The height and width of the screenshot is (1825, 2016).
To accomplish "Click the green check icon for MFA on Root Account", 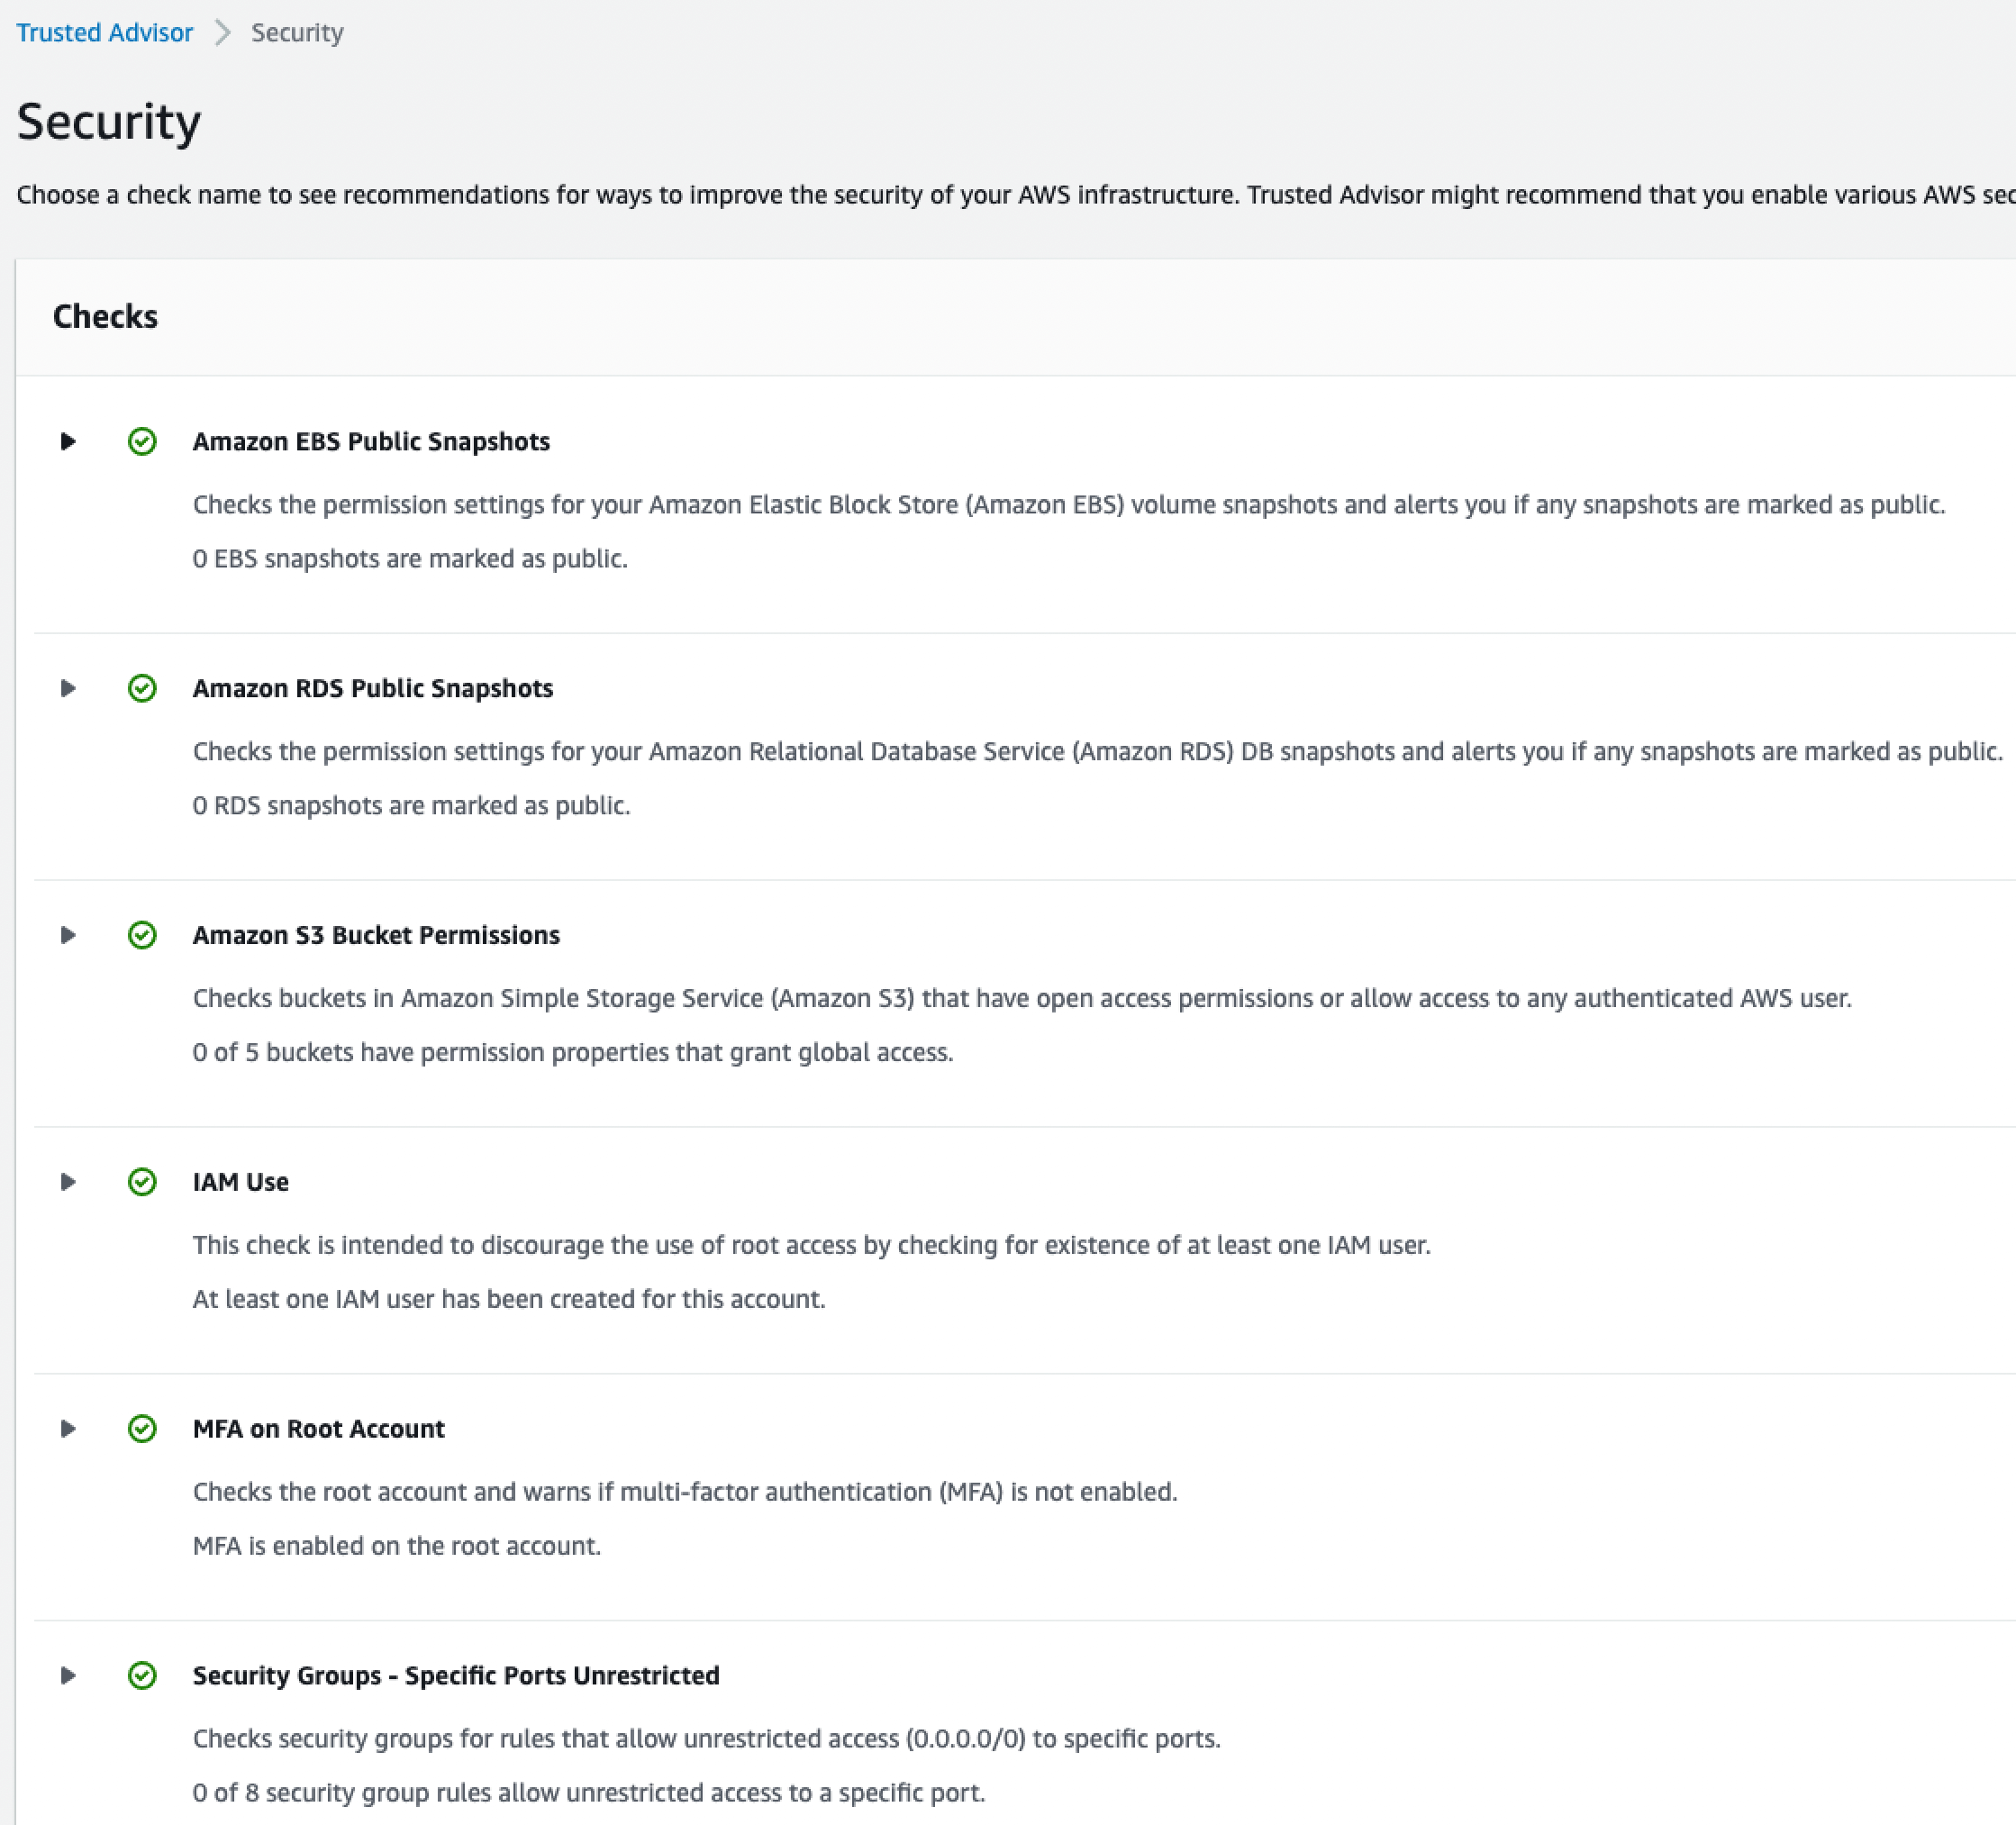I will pyautogui.click(x=142, y=1428).
